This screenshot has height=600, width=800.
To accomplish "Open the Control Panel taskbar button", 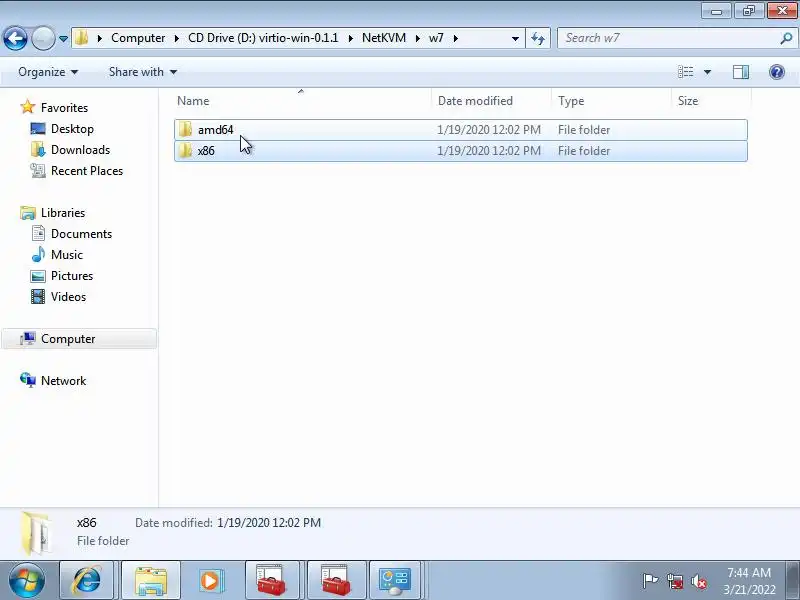I will click(x=394, y=580).
